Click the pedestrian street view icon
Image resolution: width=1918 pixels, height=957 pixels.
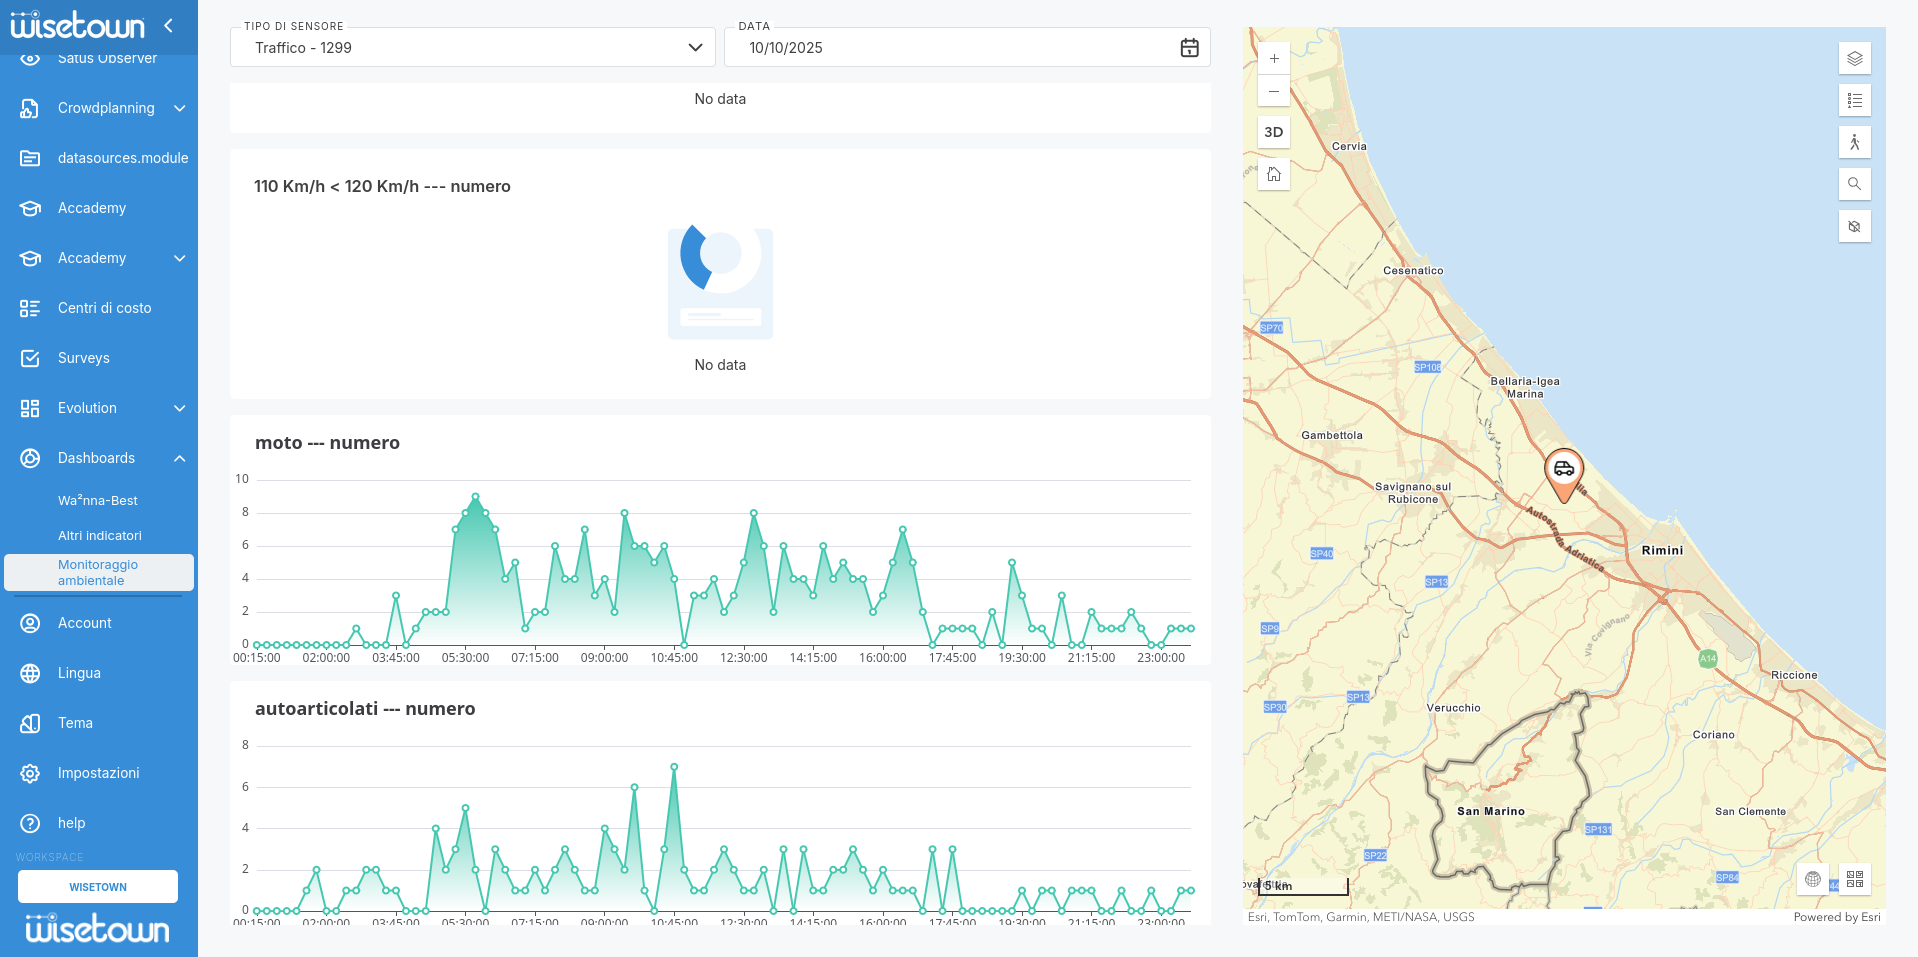tap(1854, 142)
